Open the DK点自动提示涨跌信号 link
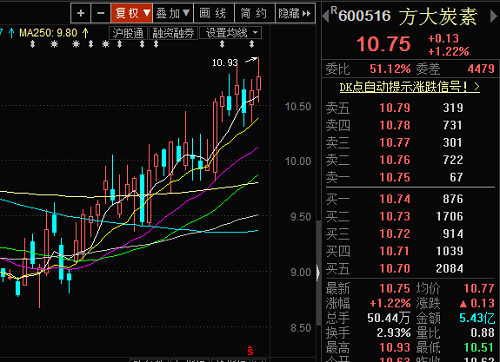The width and height of the screenshot is (500, 362). click(x=410, y=87)
